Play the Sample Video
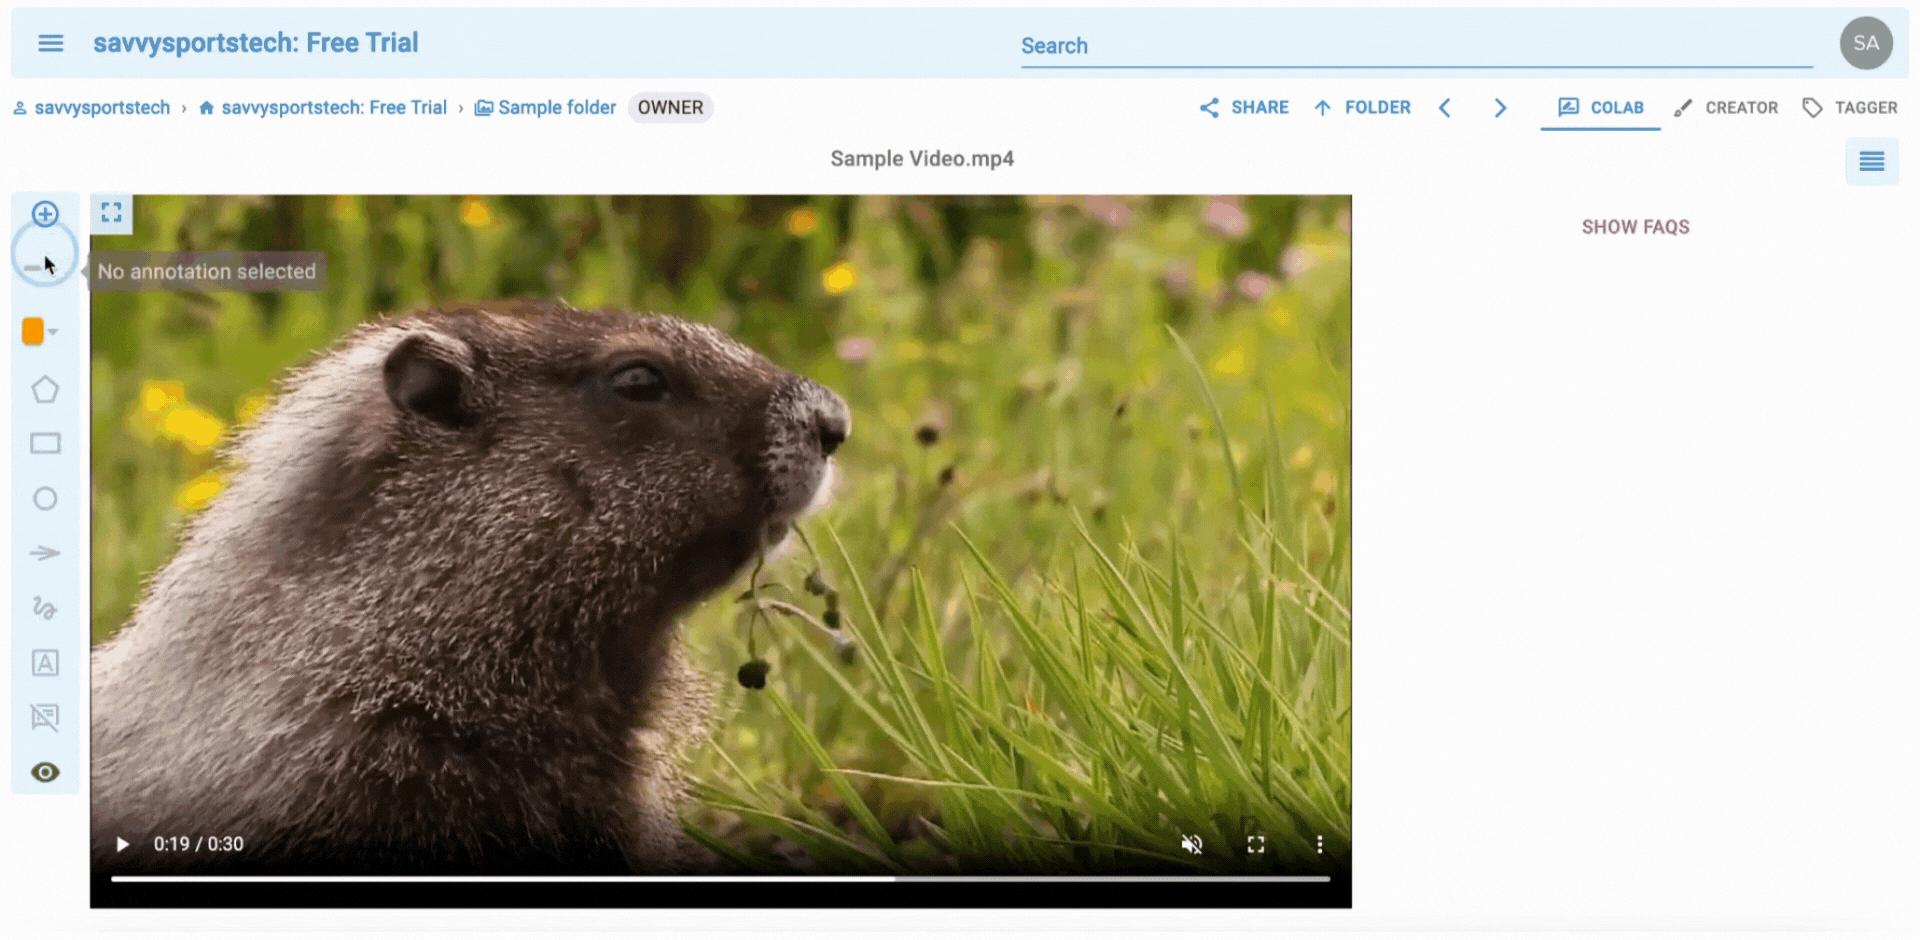1920x940 pixels. pos(122,844)
